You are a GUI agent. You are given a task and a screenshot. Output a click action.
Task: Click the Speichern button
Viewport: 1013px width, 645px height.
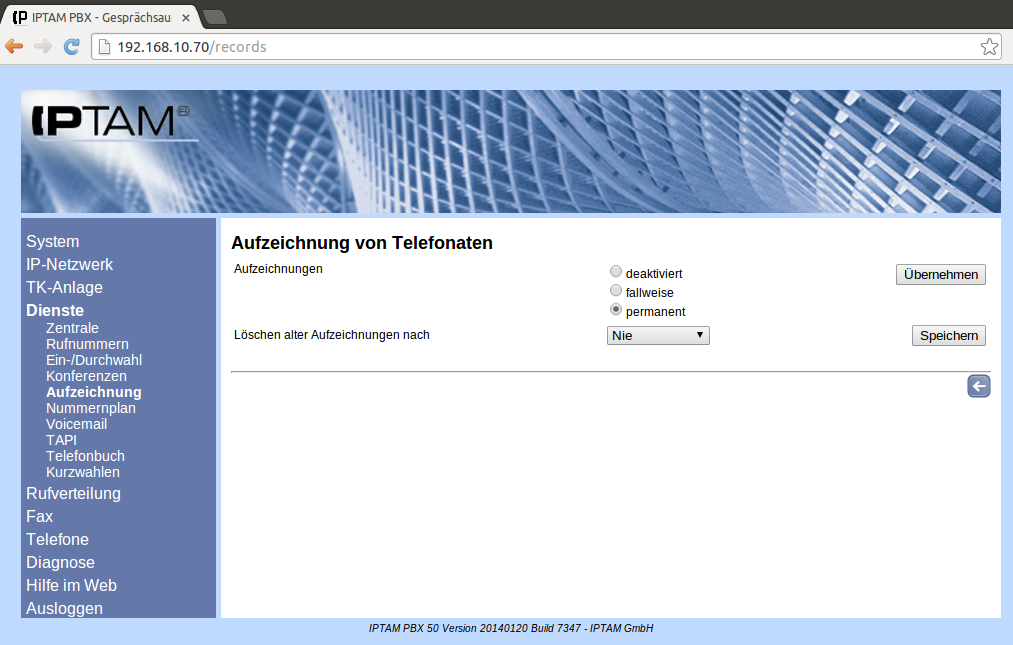point(948,336)
